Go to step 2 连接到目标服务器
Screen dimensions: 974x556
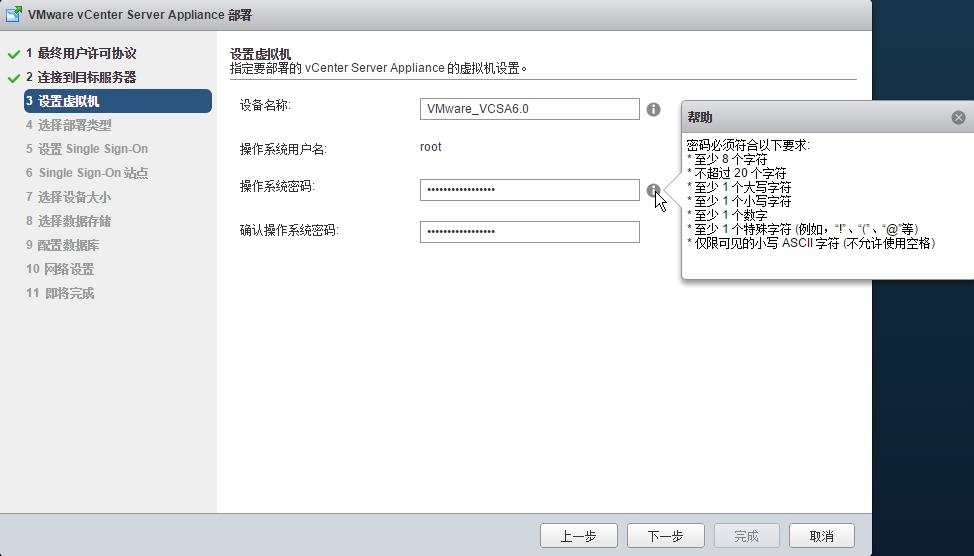pyautogui.click(x=81, y=77)
